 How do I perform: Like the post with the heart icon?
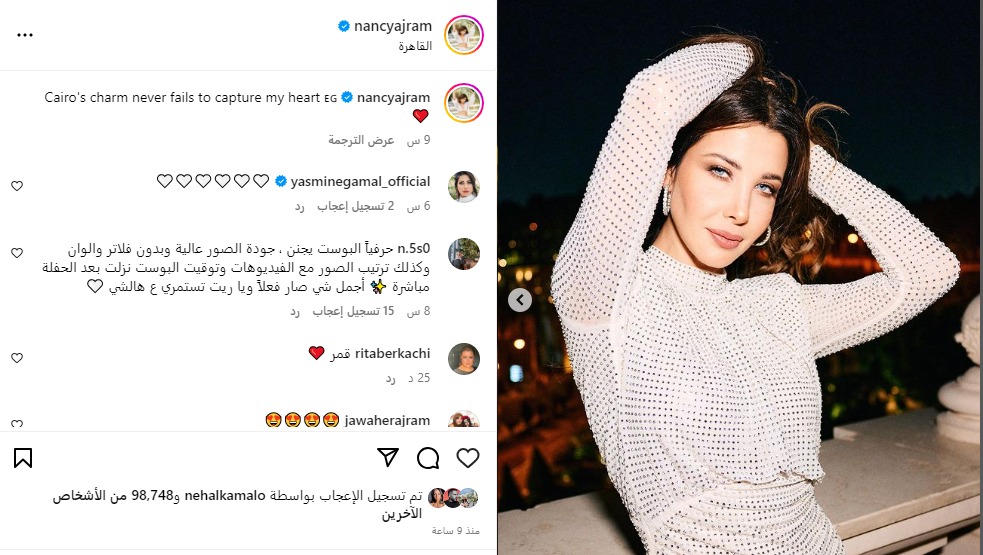468,458
